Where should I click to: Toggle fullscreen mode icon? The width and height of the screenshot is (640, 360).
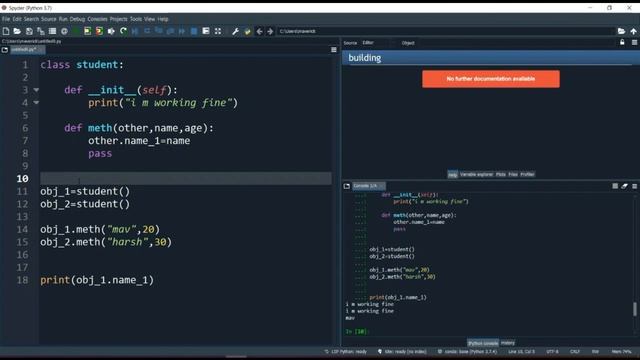[x=218, y=31]
